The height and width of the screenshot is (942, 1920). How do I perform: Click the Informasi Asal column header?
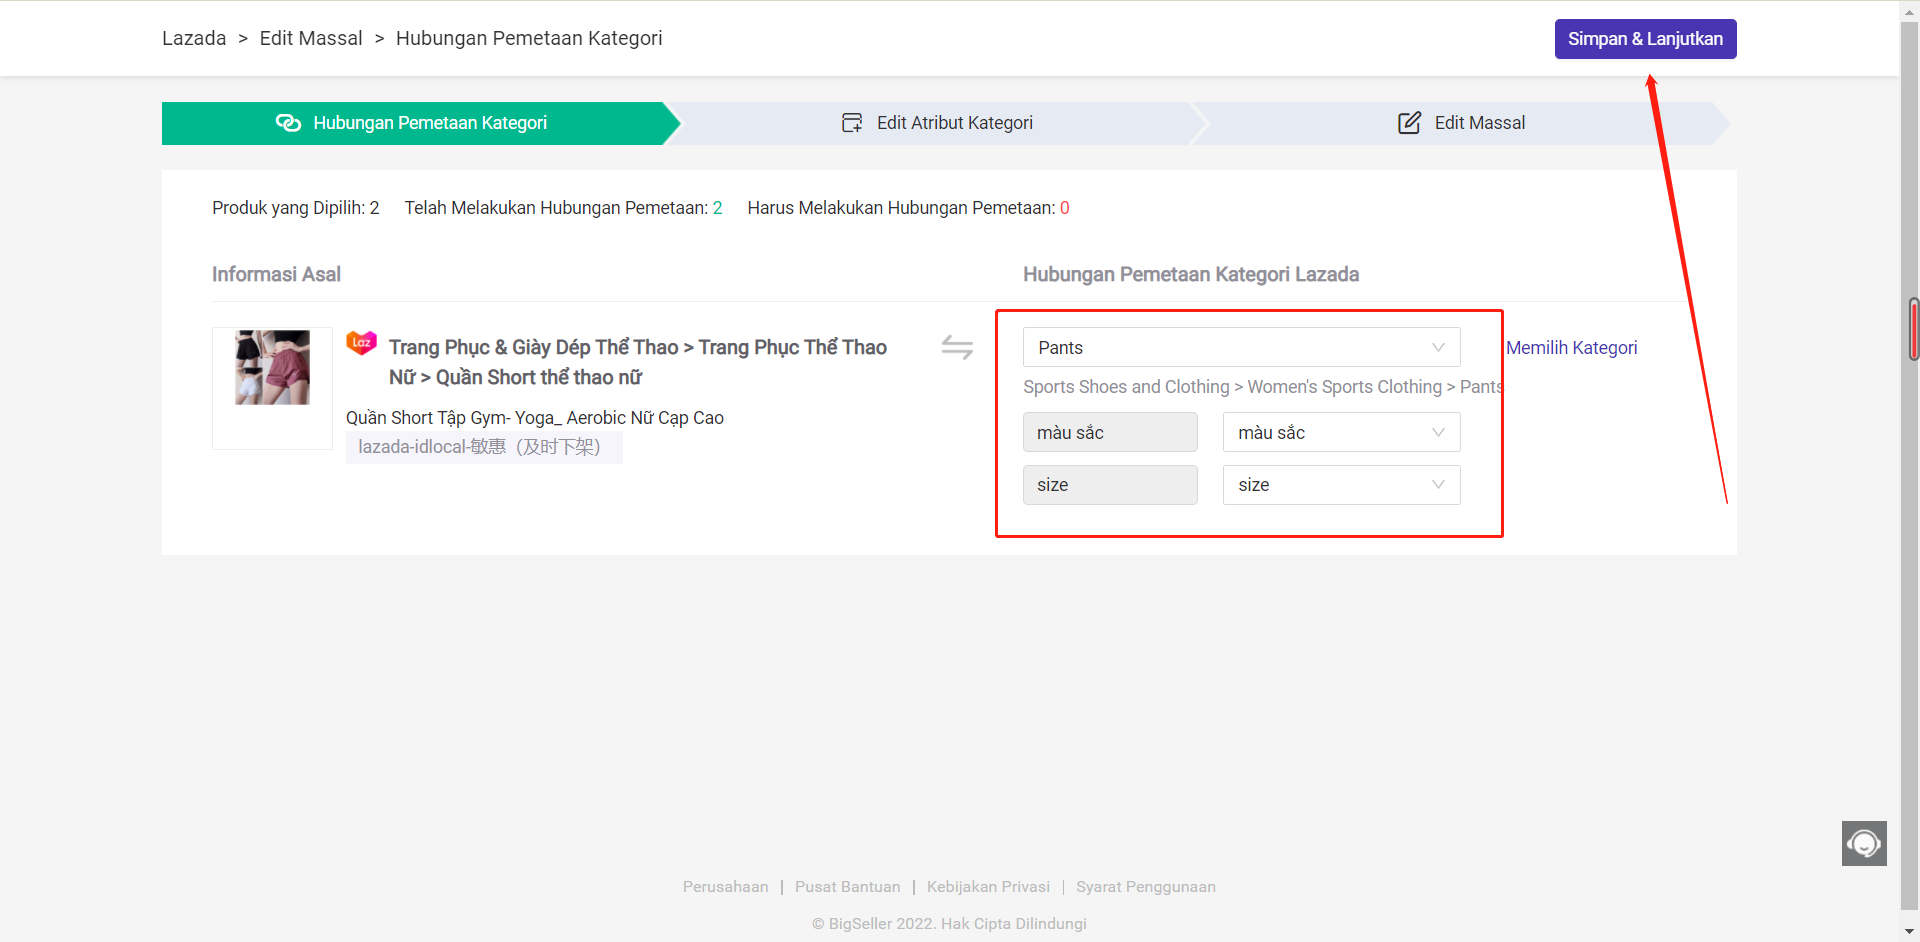276,274
